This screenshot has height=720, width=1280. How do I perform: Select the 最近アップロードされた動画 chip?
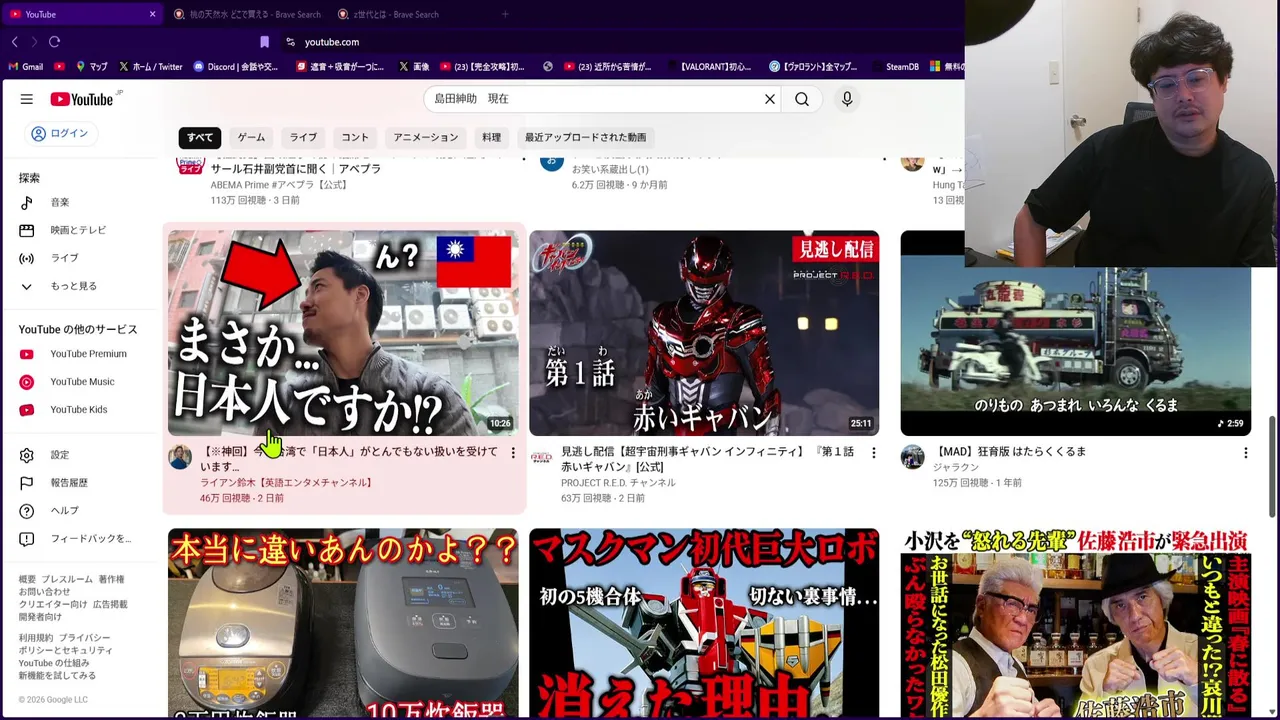[586, 138]
